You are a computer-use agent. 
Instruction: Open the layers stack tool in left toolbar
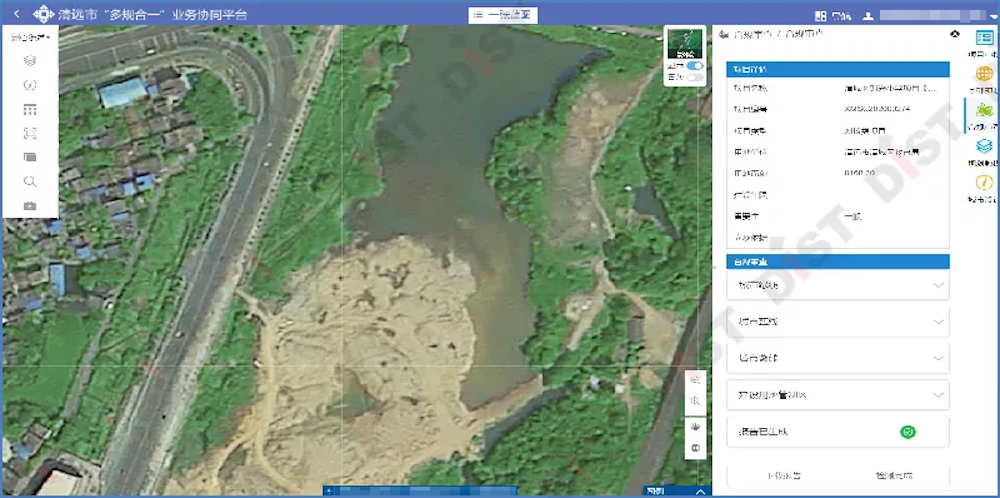tap(30, 61)
